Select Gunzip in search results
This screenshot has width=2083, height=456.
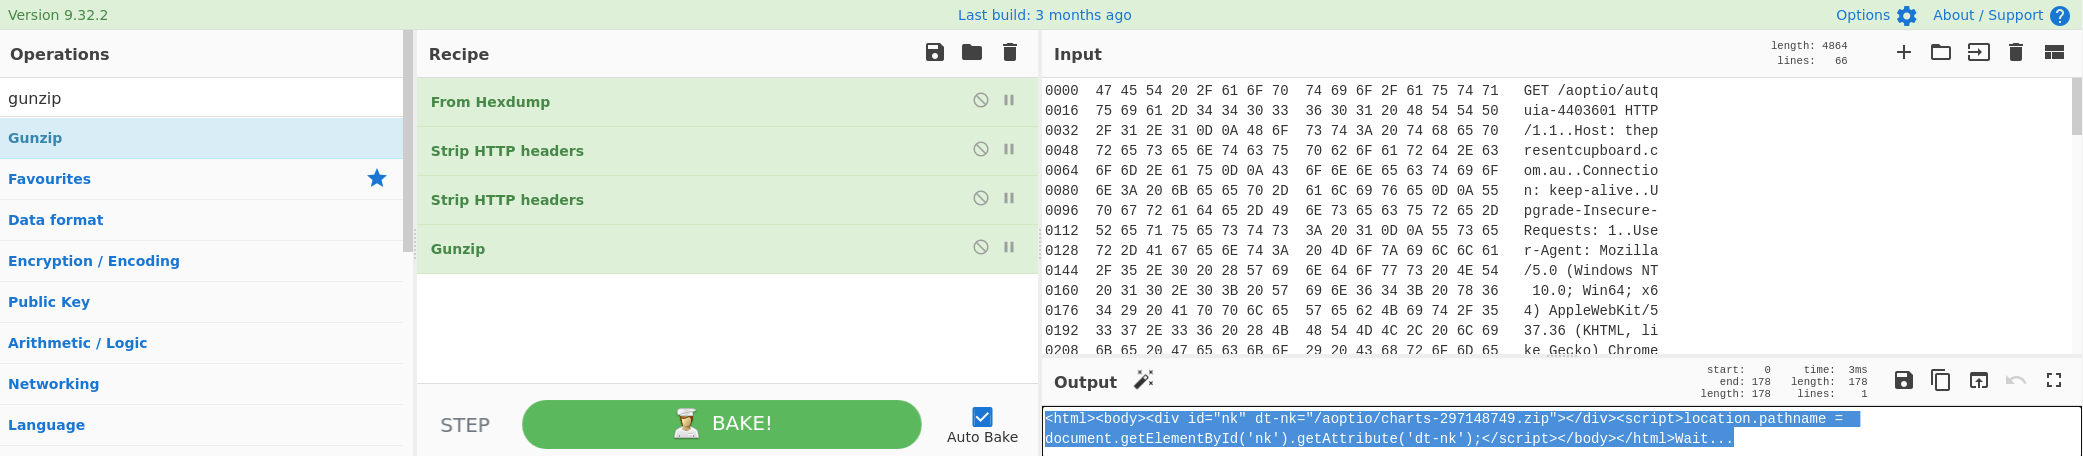point(201,138)
